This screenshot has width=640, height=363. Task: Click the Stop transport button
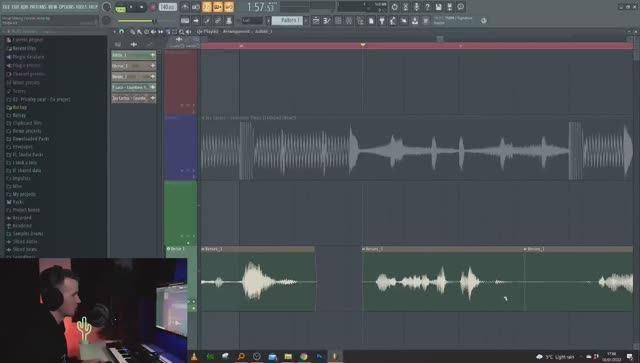142,7
